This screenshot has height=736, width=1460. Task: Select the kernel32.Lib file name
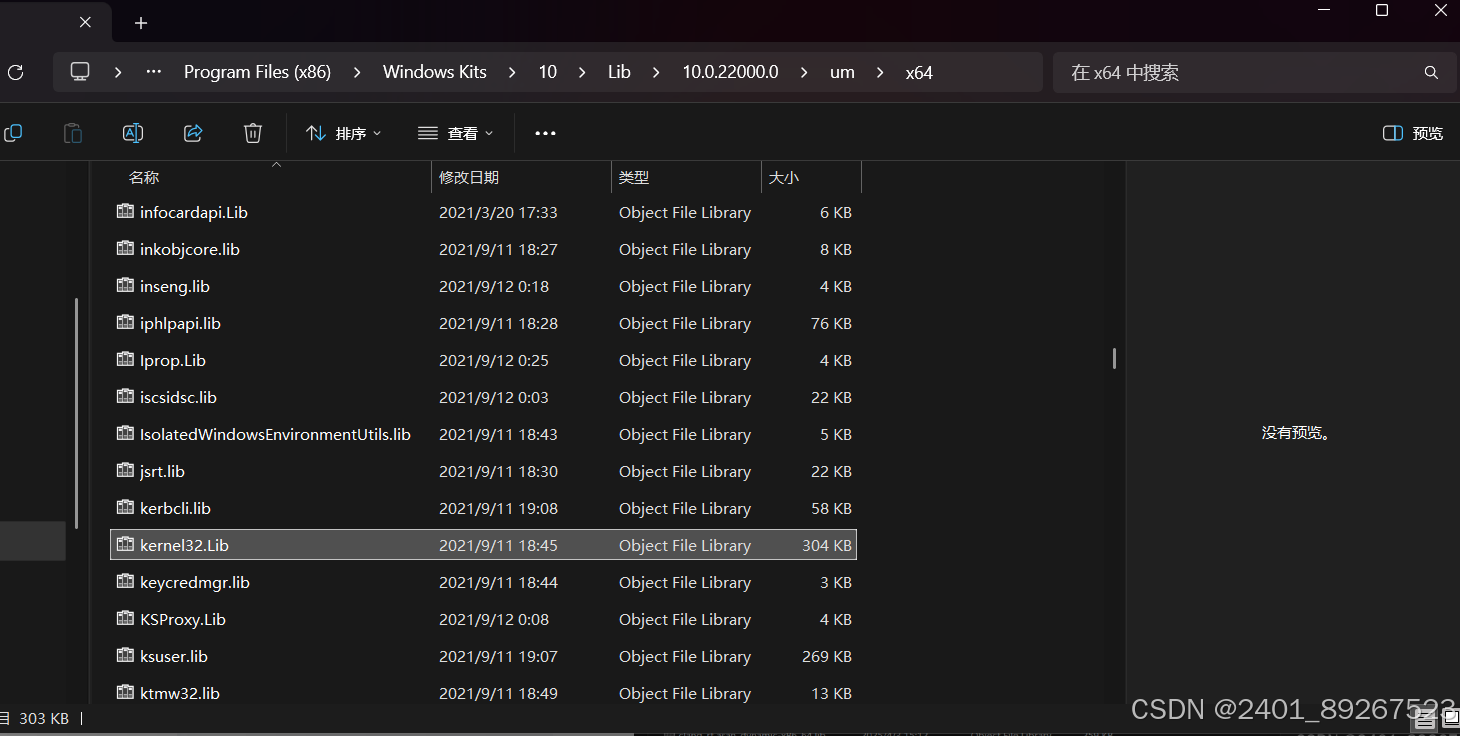[x=185, y=545]
